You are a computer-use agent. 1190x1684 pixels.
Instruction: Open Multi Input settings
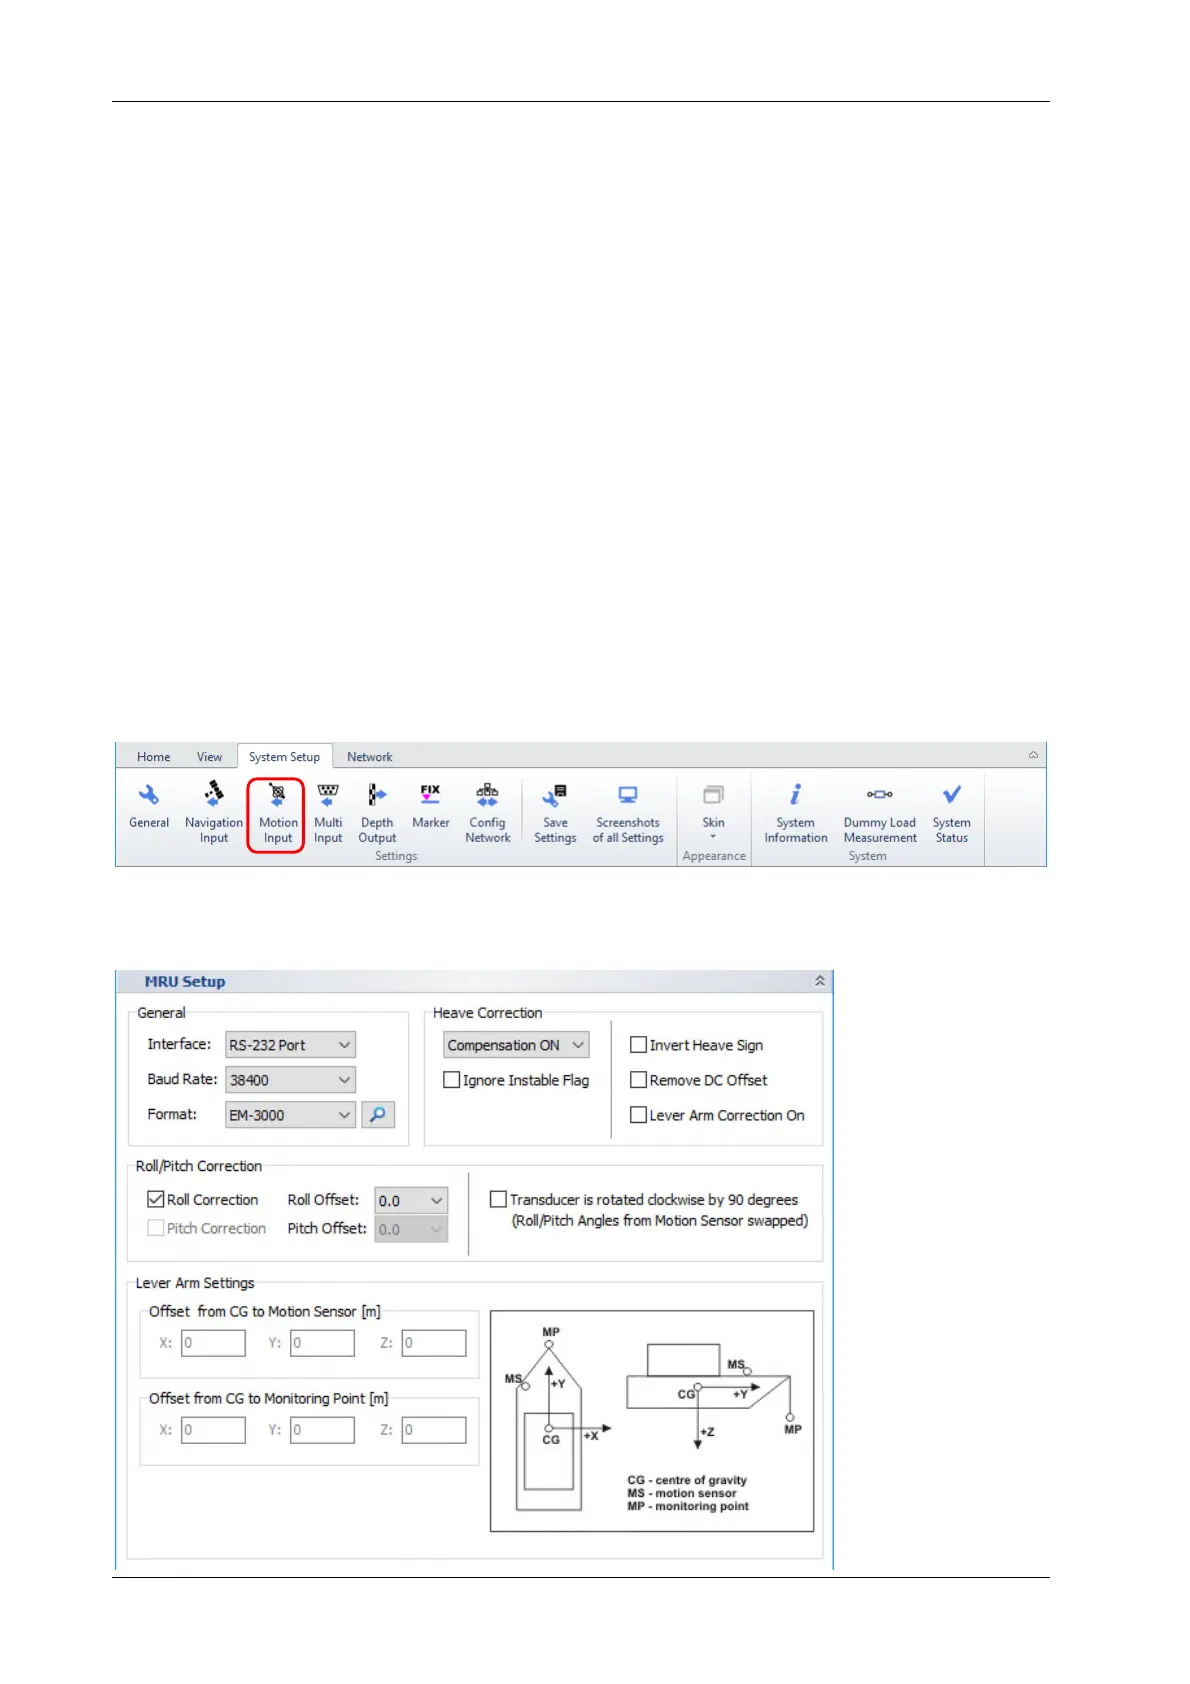[x=328, y=813]
